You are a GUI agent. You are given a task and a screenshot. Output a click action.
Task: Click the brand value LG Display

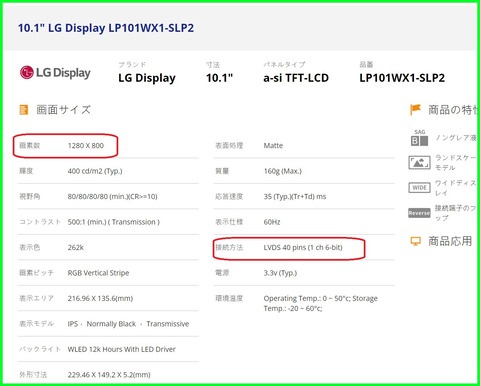(x=147, y=78)
